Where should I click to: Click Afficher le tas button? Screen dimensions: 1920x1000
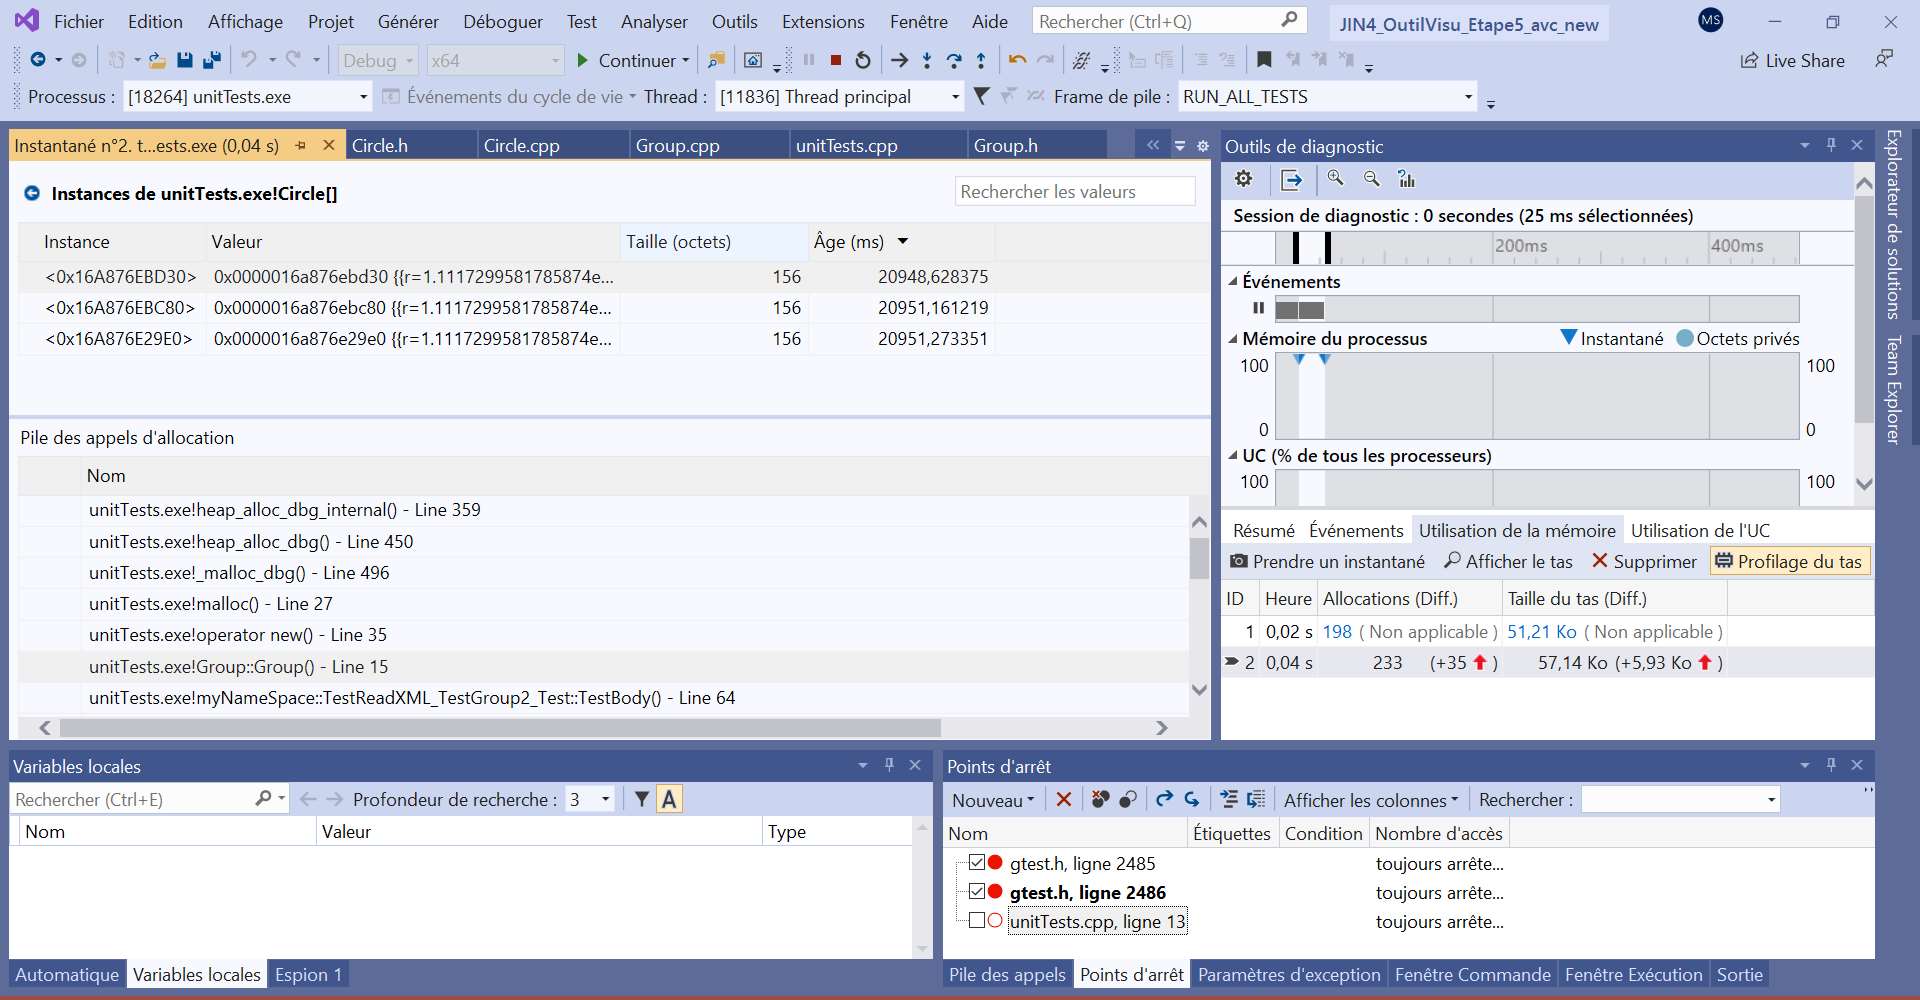point(1508,561)
